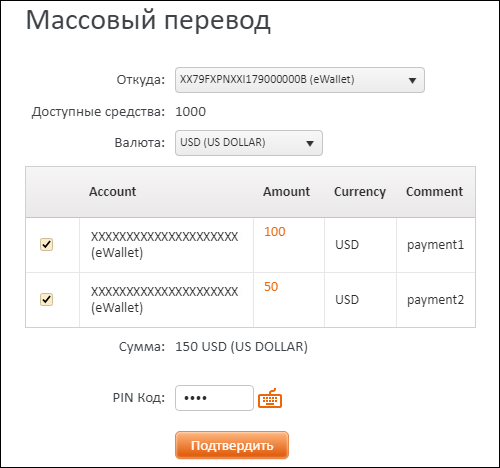Open the Откуда account dropdown
This screenshot has width=500, height=468.
[x=300, y=80]
